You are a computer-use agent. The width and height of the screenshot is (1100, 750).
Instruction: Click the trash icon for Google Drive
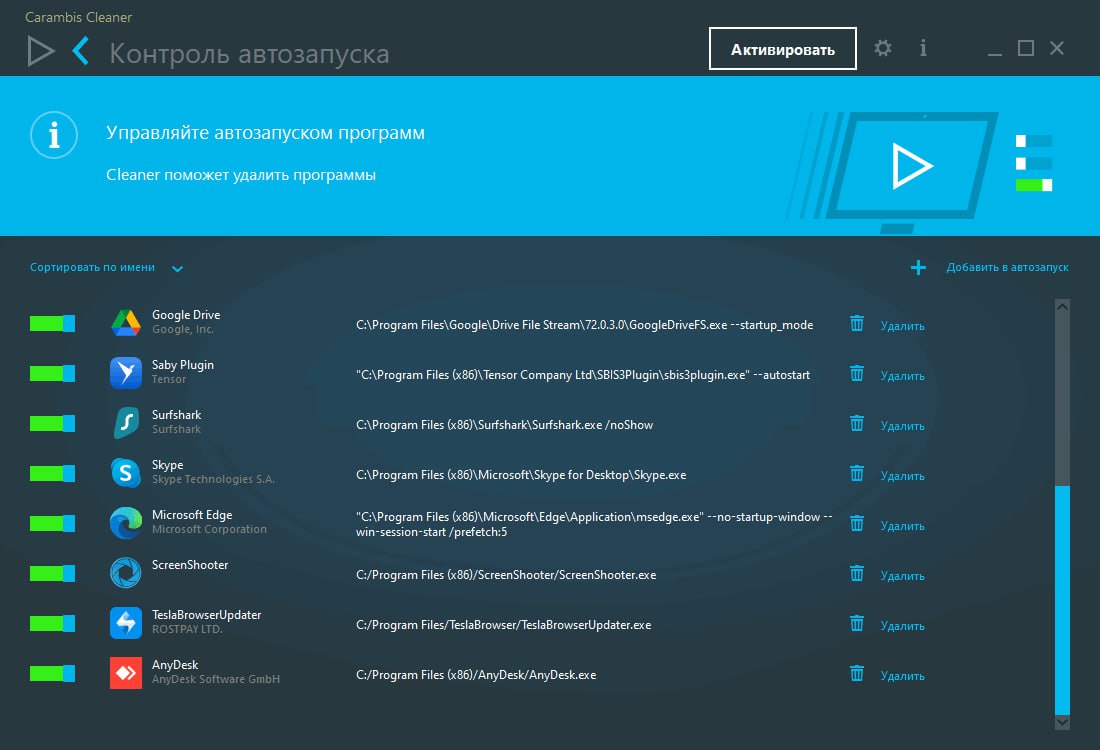click(857, 323)
